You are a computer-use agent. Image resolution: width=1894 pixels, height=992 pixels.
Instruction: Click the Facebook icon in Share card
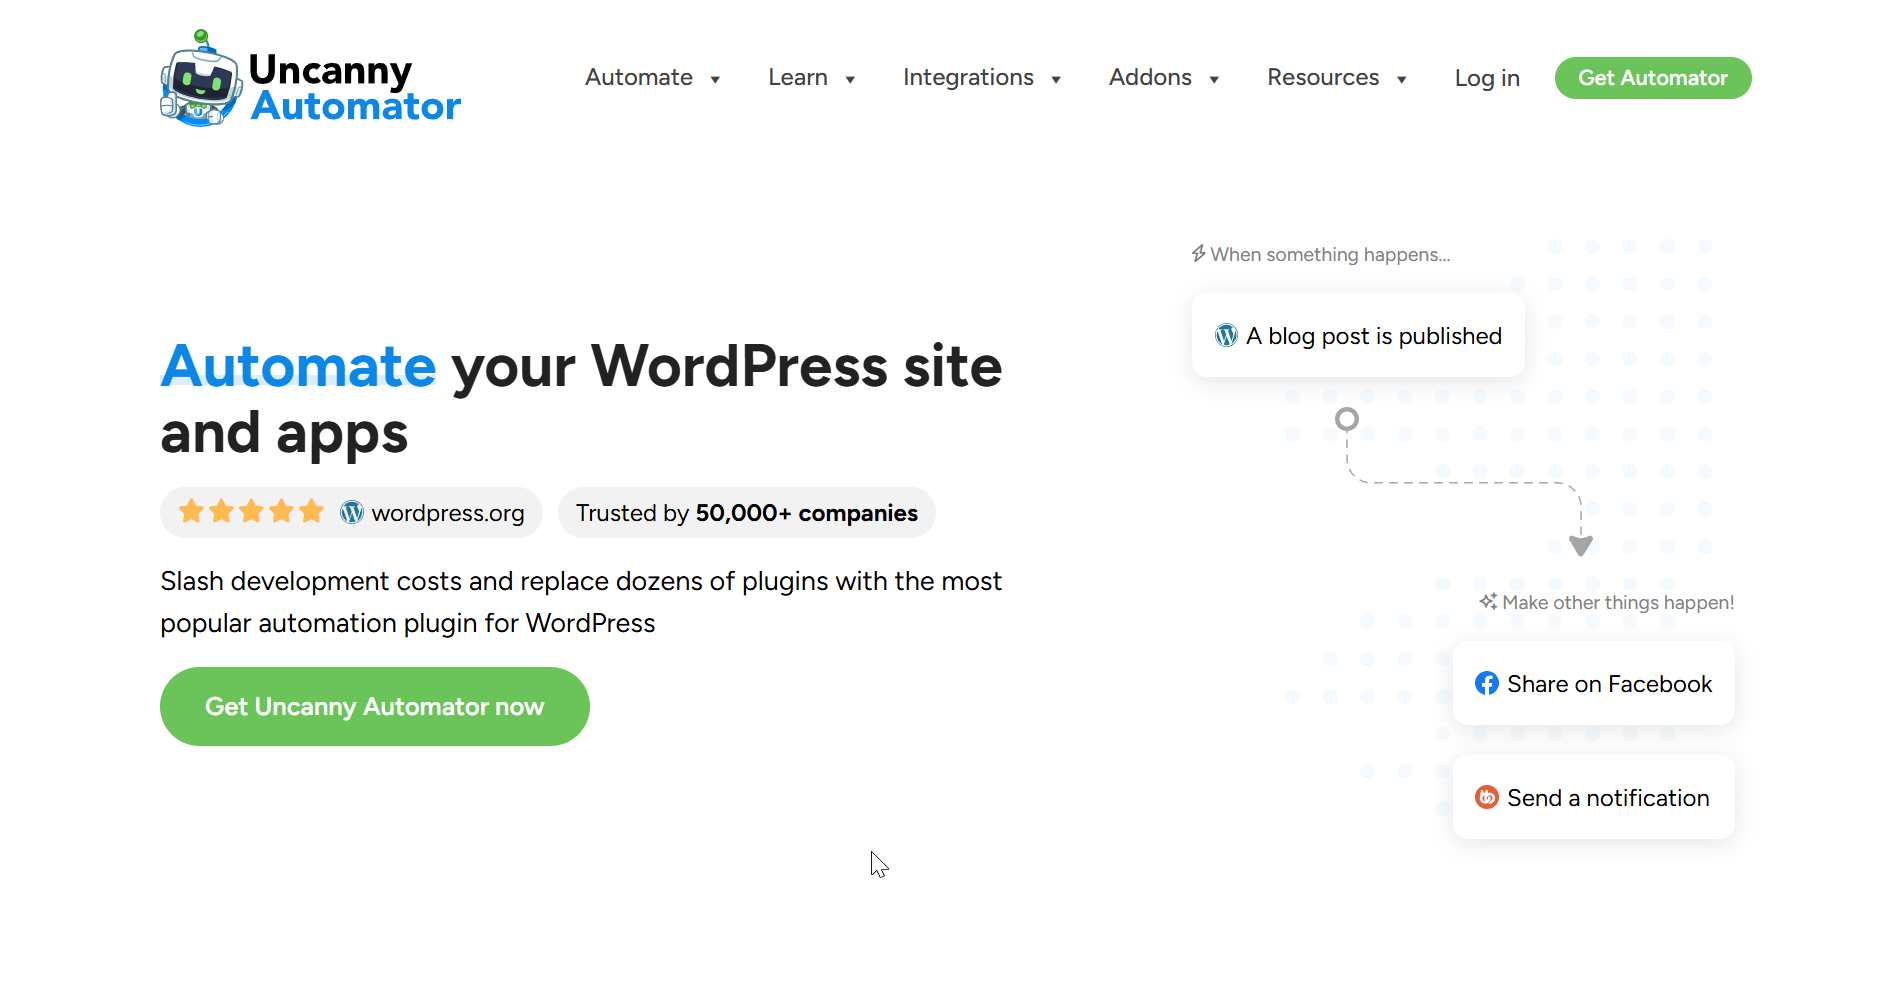[1486, 683]
